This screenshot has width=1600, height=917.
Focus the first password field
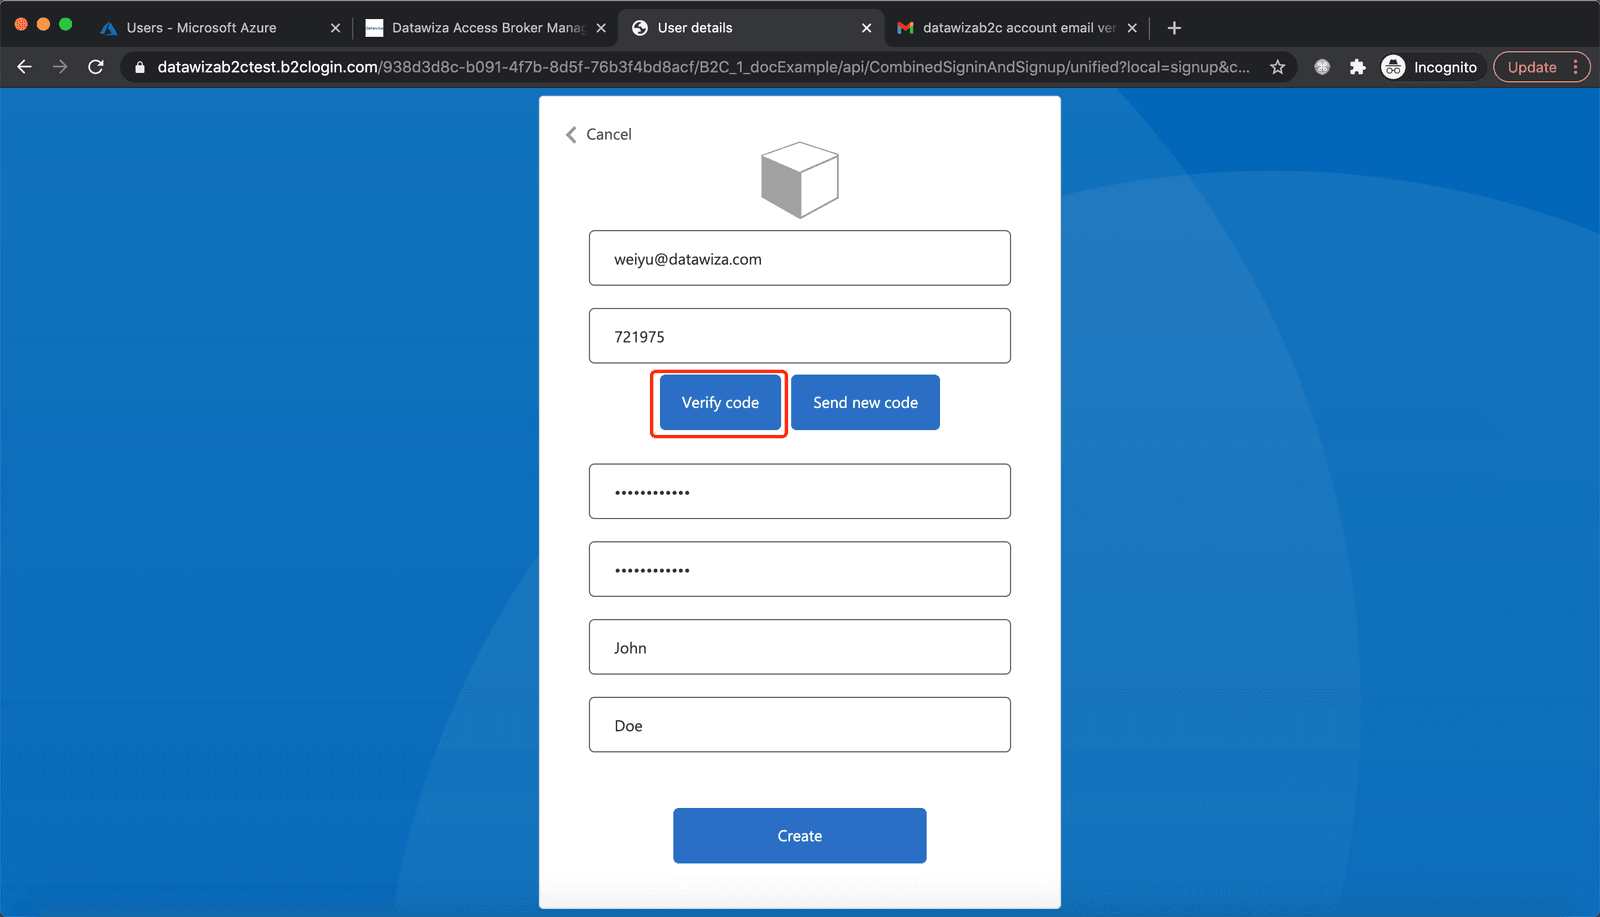coord(800,491)
